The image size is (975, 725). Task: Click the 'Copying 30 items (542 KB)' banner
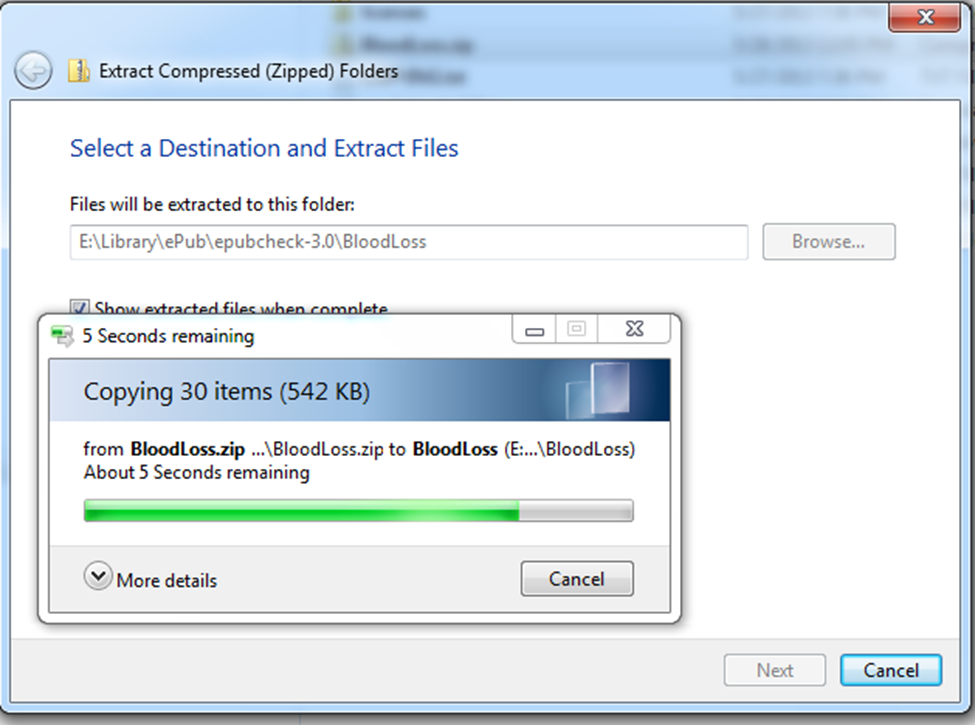tap(359, 390)
